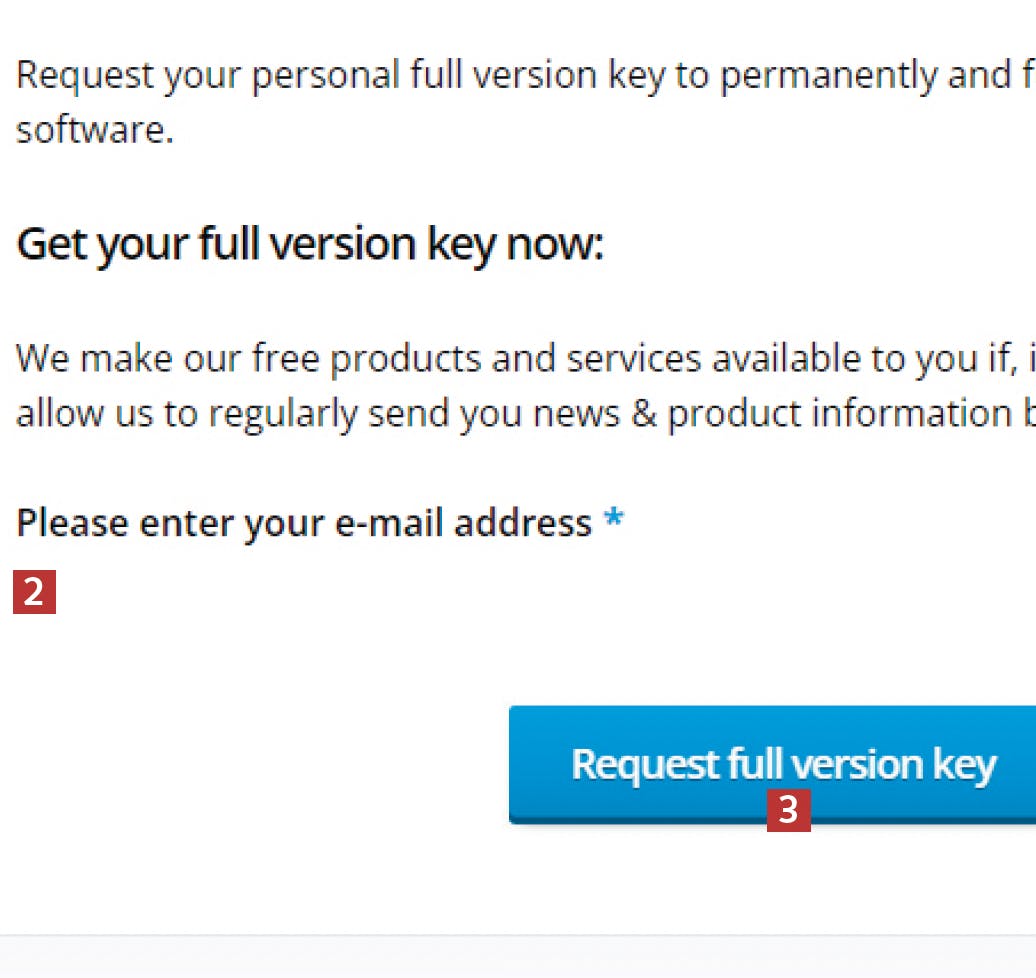Click the "Get your full version key now:" heading
Image resolution: width=1036 pixels, height=978 pixels.
(310, 244)
